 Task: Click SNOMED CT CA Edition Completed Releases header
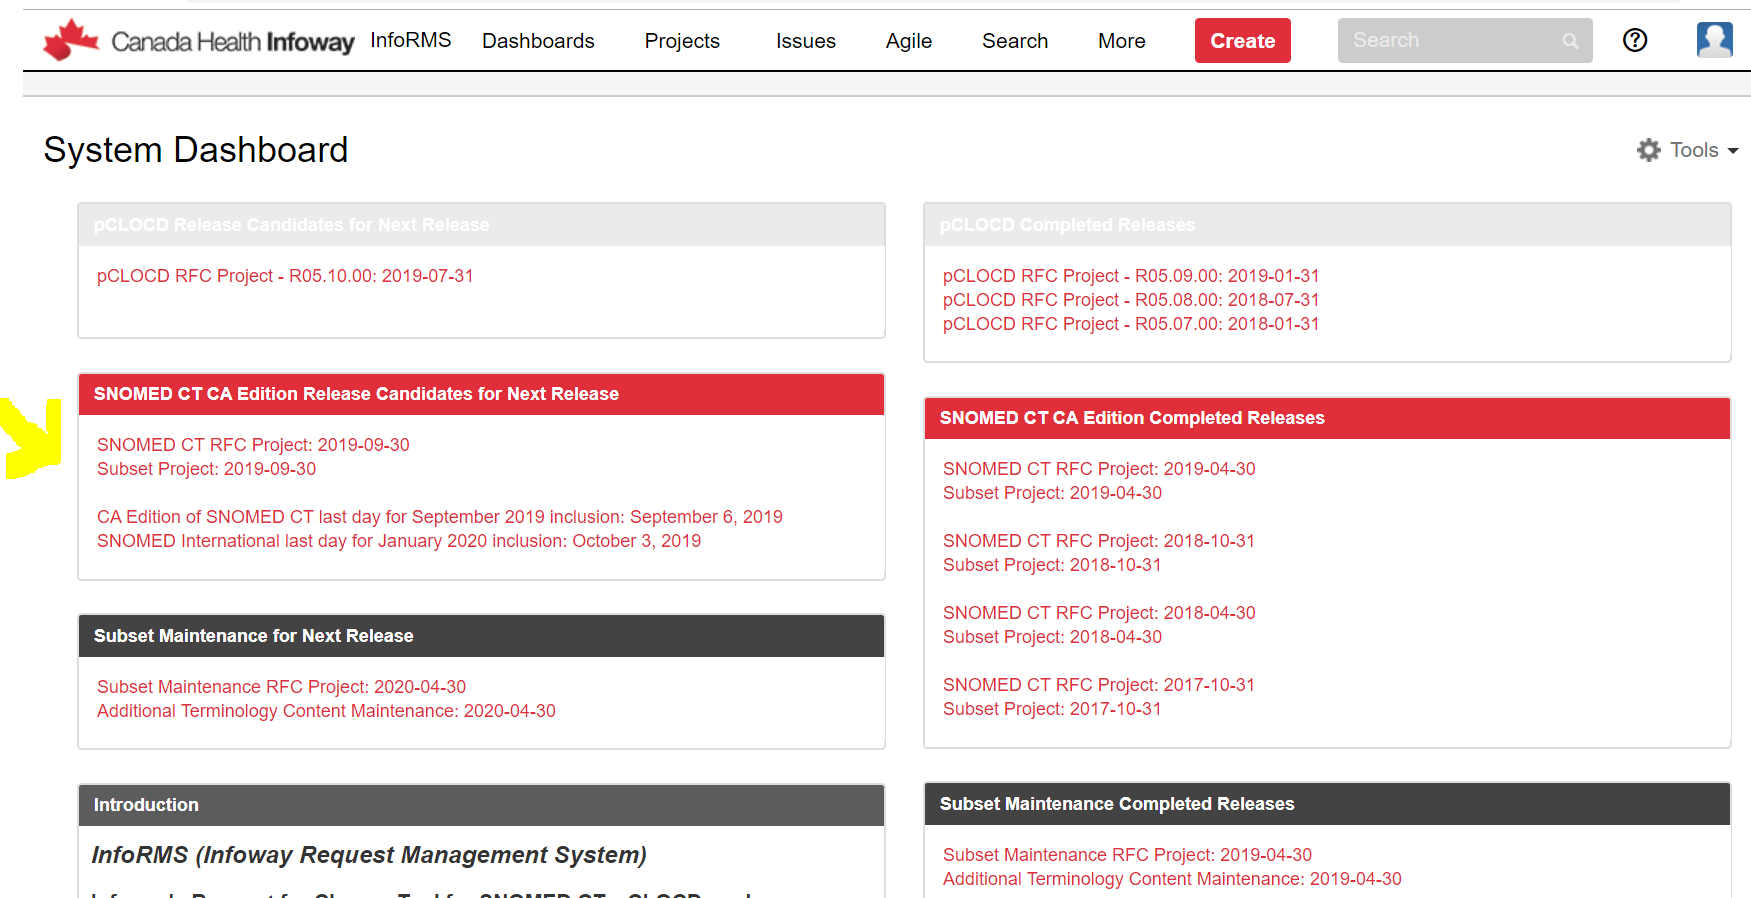pyautogui.click(x=1327, y=418)
